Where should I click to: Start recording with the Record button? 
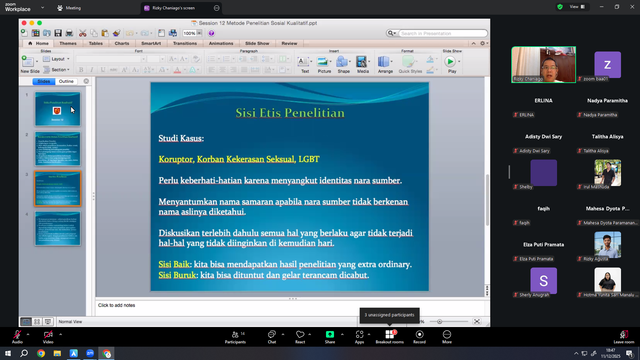[x=419, y=337]
